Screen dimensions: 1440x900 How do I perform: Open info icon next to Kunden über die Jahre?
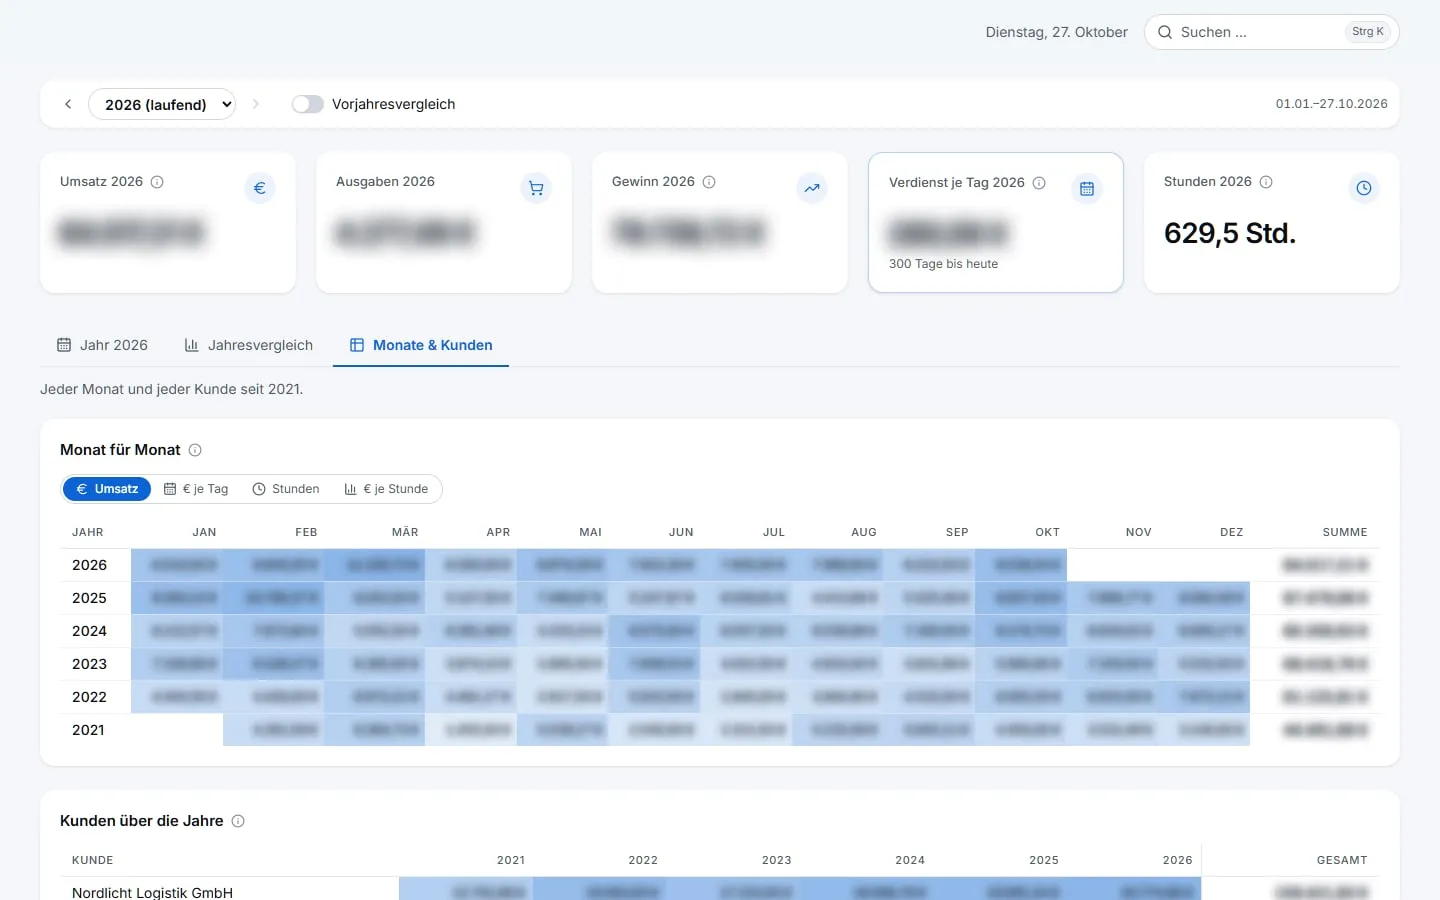click(x=238, y=821)
